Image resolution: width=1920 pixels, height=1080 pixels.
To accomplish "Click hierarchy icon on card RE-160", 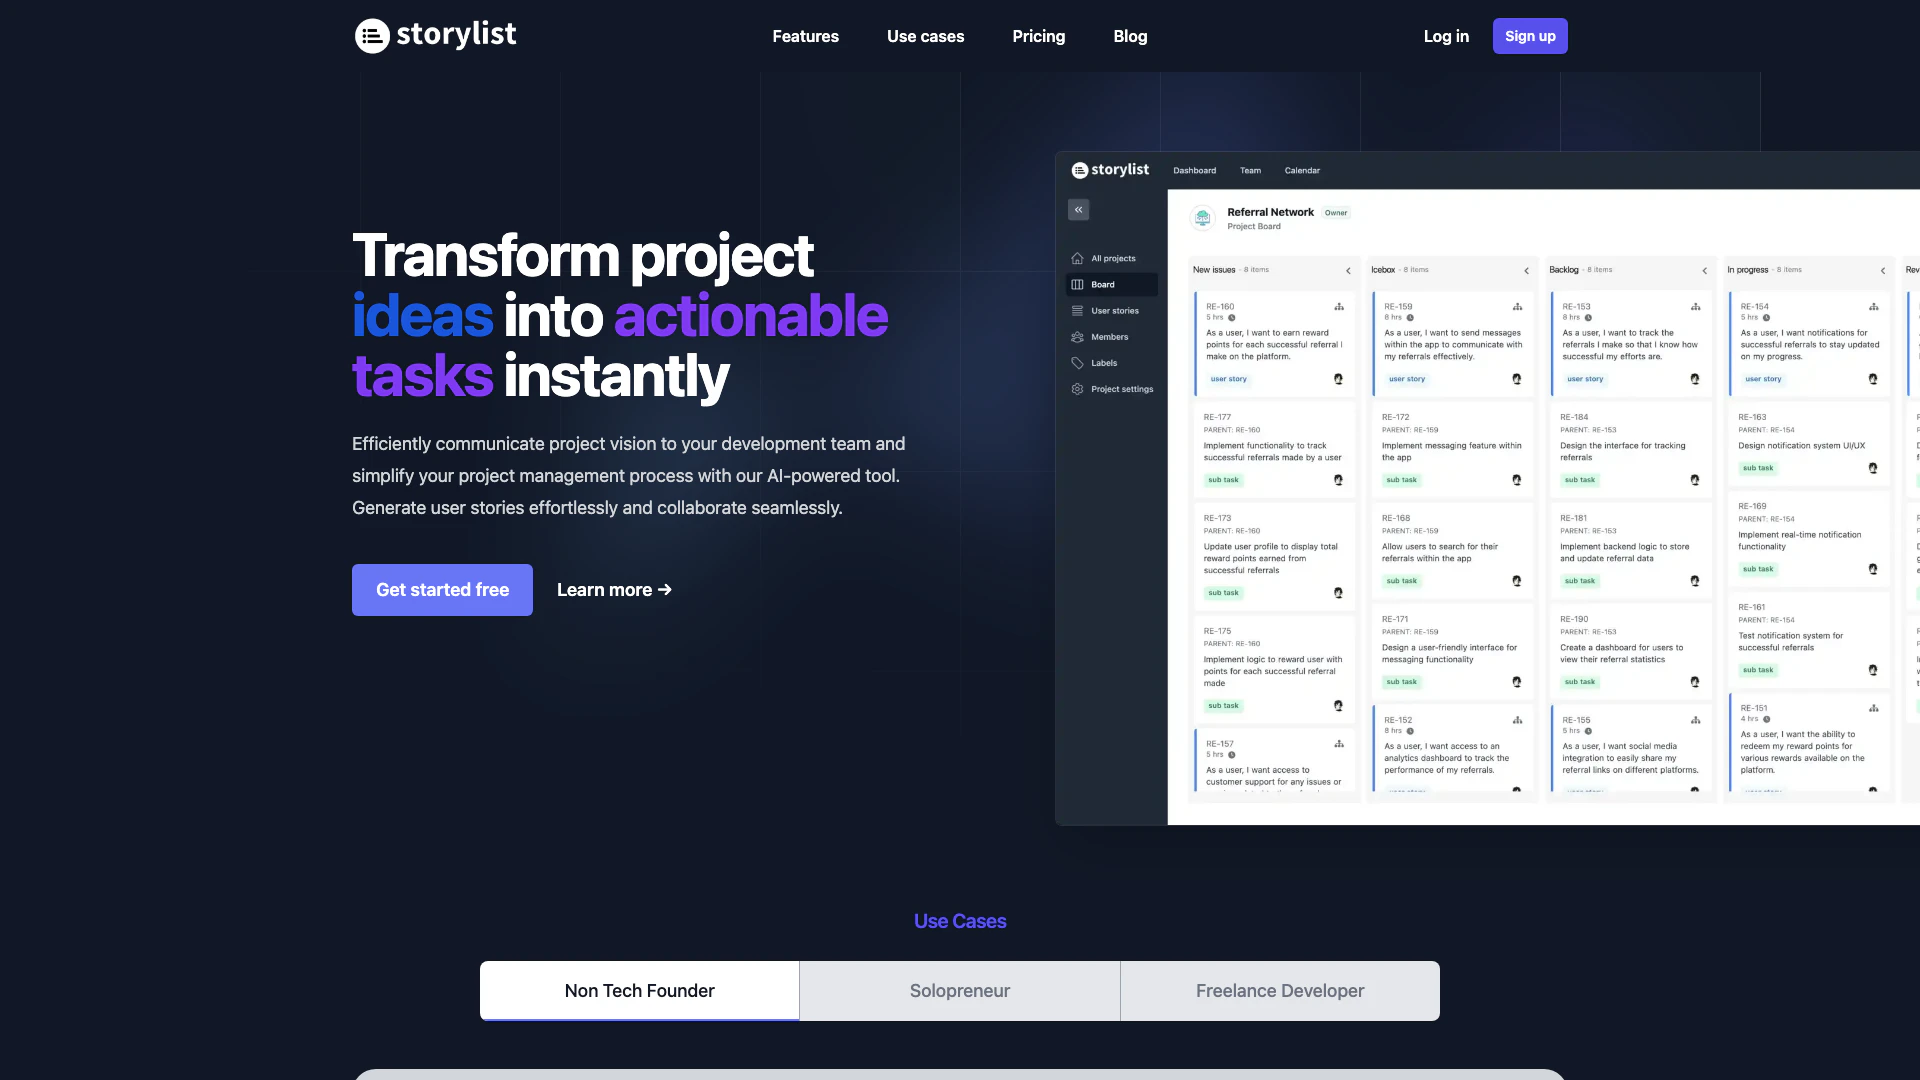I will [x=1339, y=307].
